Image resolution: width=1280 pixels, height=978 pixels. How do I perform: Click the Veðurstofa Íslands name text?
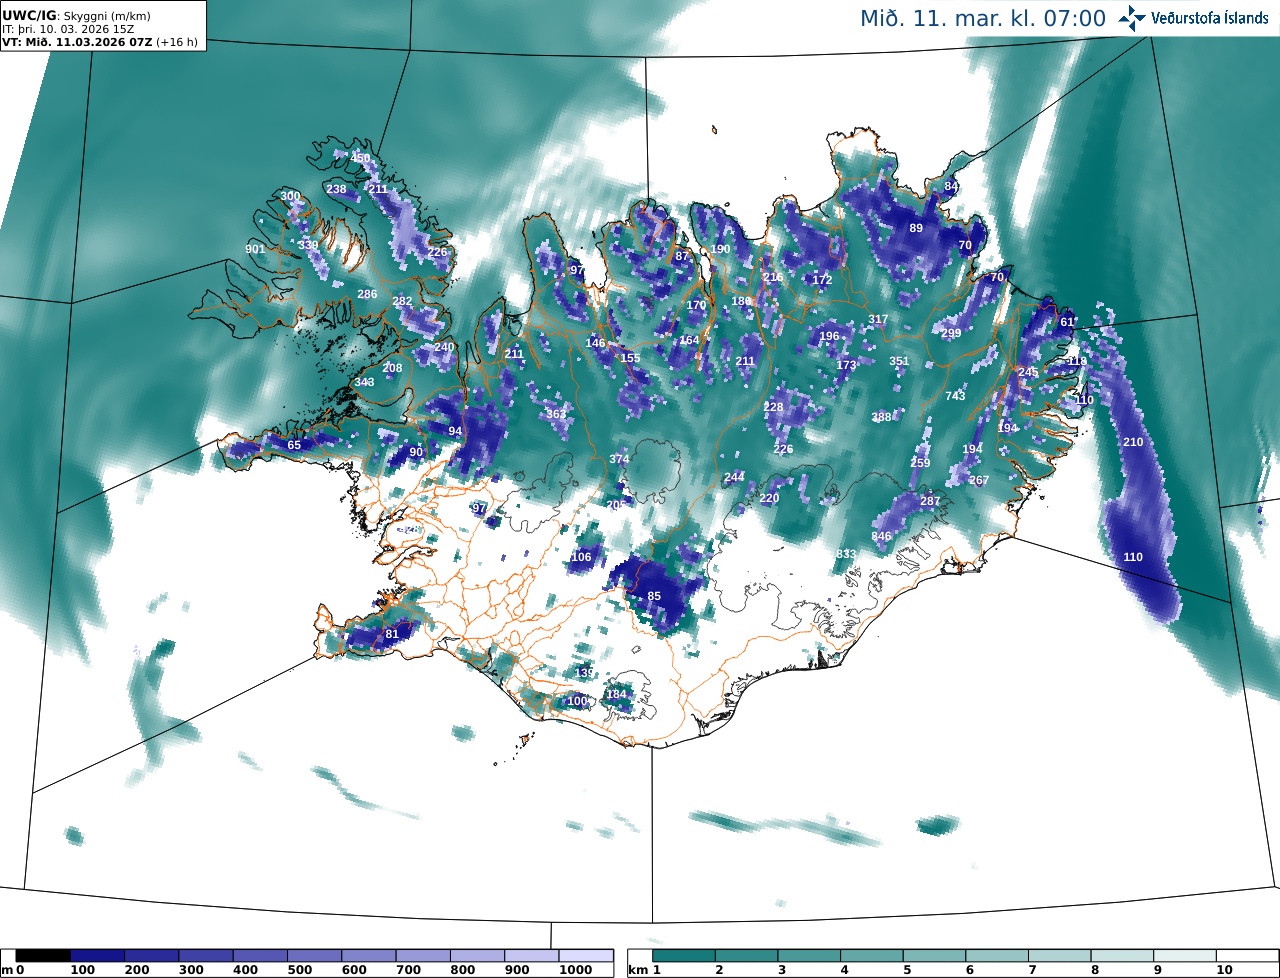coord(1211,18)
